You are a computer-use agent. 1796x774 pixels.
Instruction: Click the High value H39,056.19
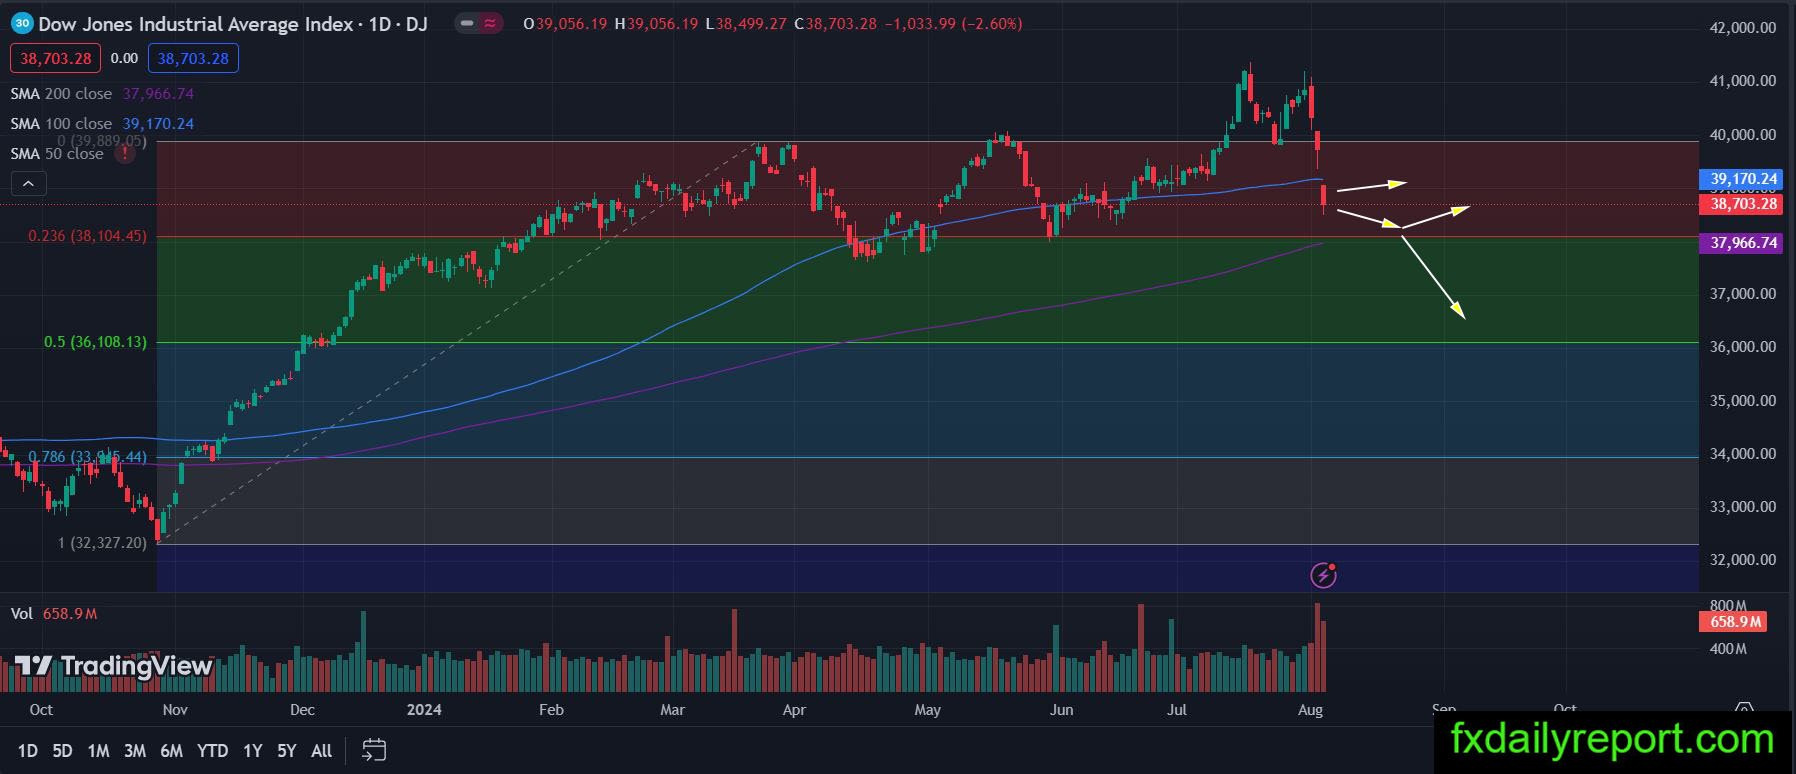[656, 23]
